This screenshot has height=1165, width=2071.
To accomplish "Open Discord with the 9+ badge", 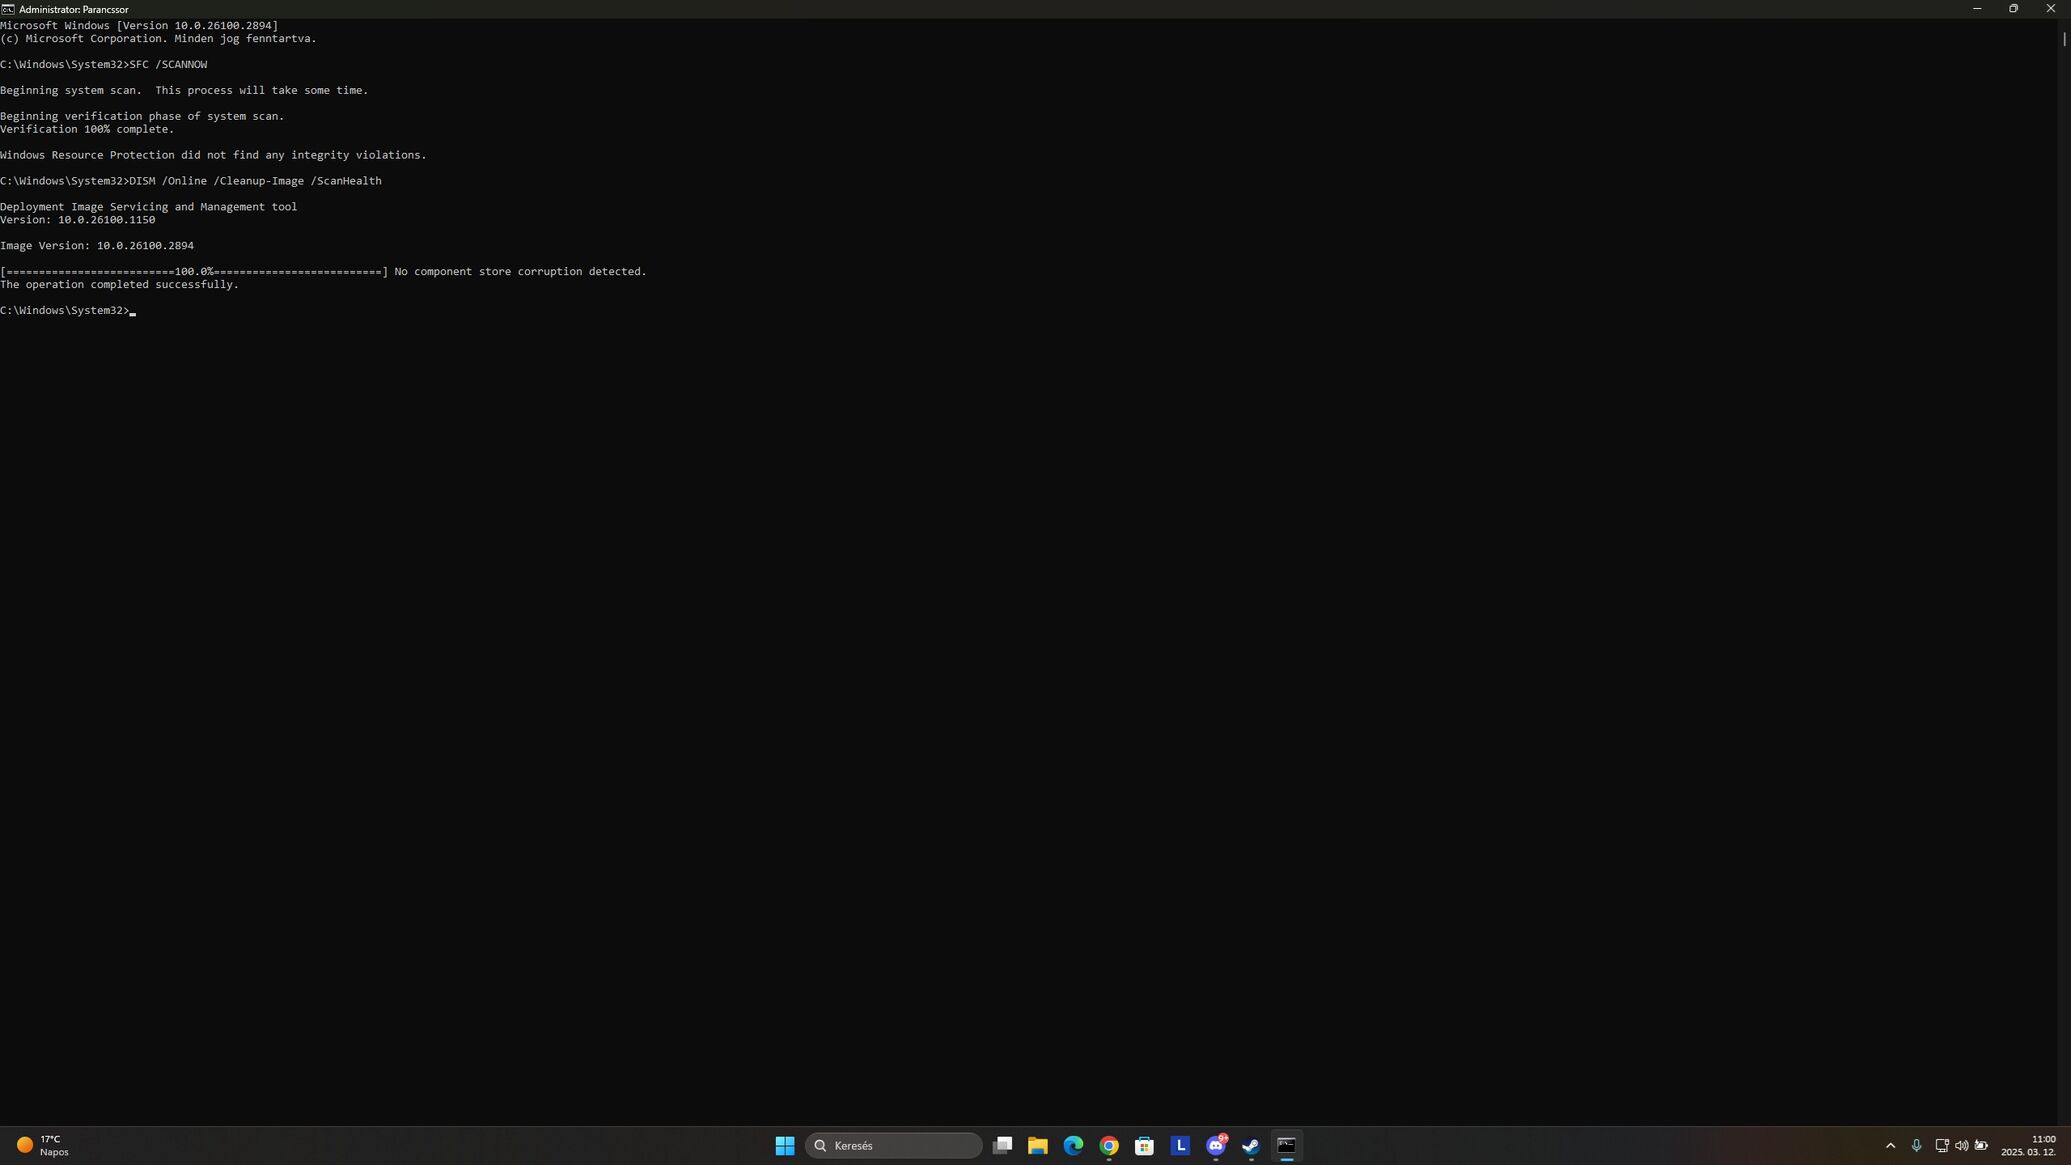I will [1216, 1145].
